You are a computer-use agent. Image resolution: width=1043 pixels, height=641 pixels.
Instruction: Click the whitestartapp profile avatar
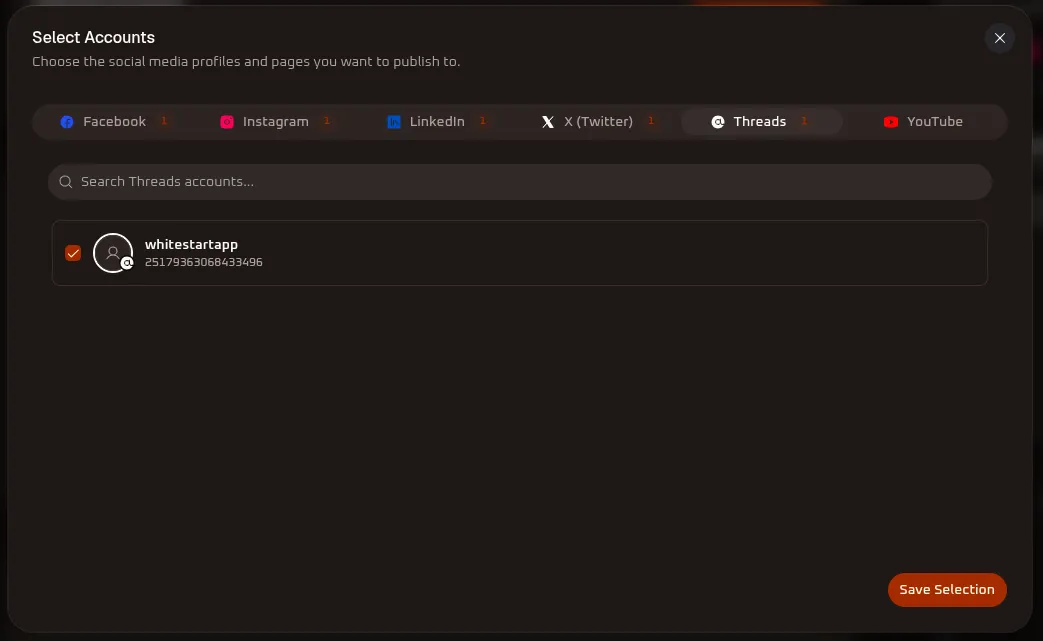(x=113, y=253)
